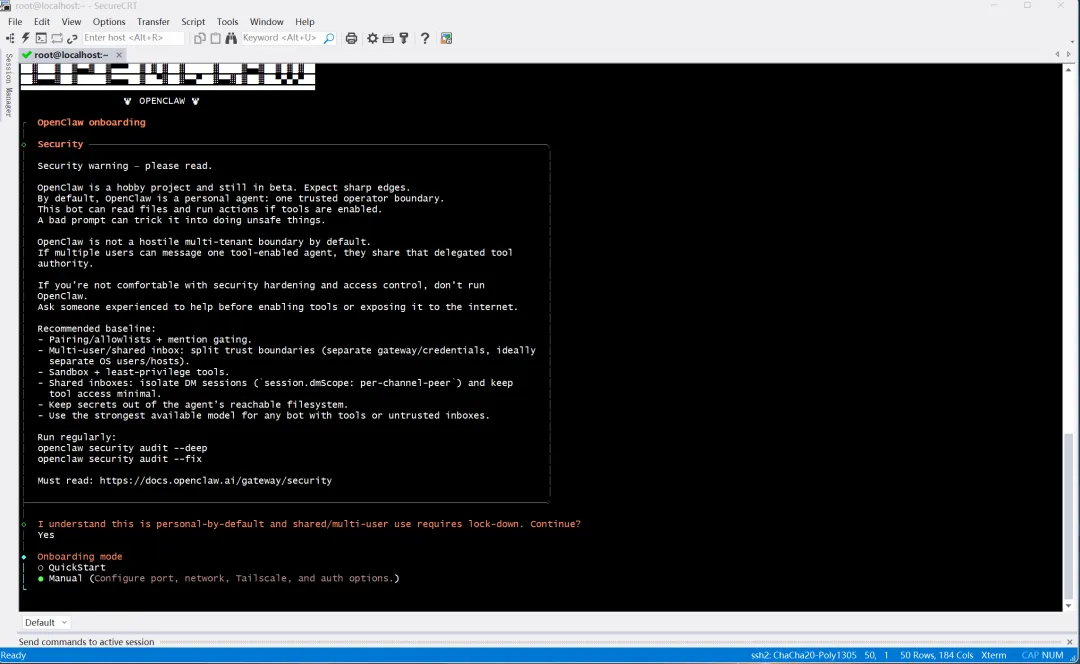Click the 50 Rows, 184 Cols status text

pyautogui.click(x=937, y=655)
